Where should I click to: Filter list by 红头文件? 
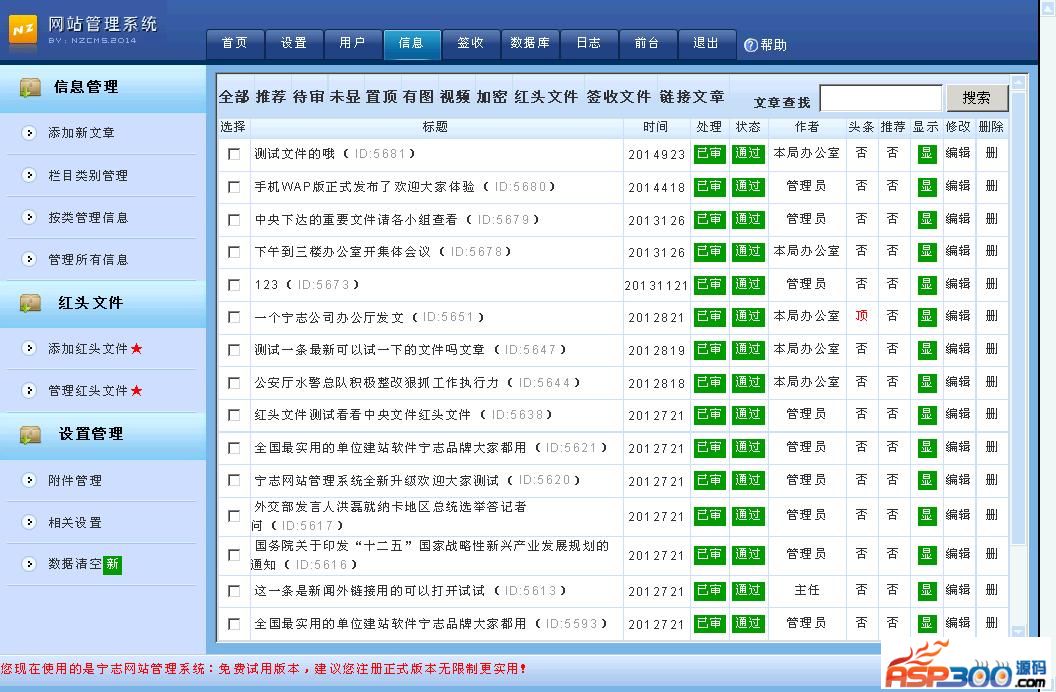(546, 97)
